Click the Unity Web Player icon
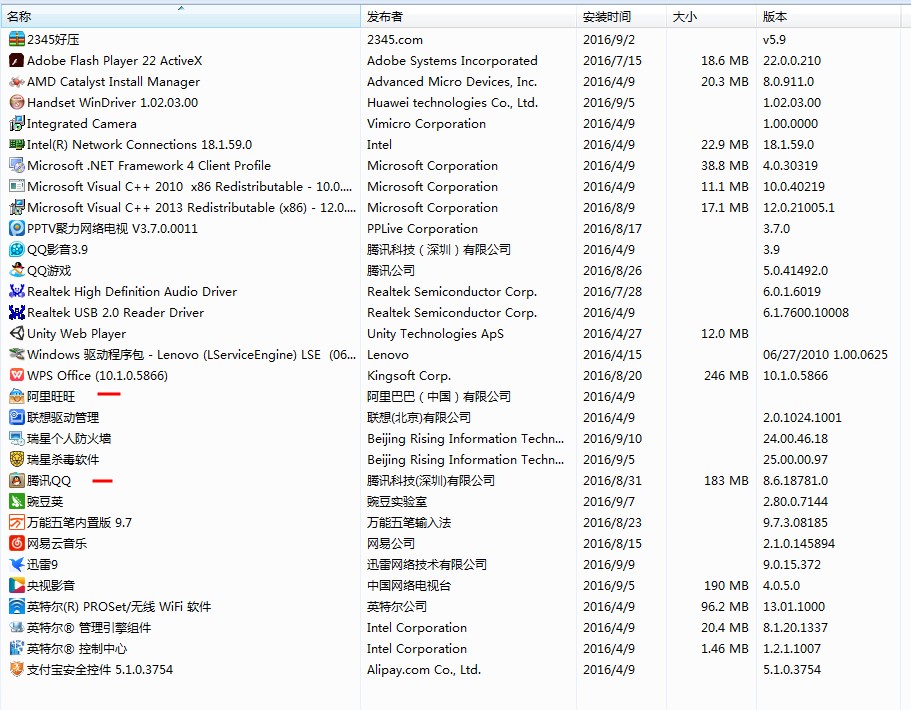 coord(17,334)
